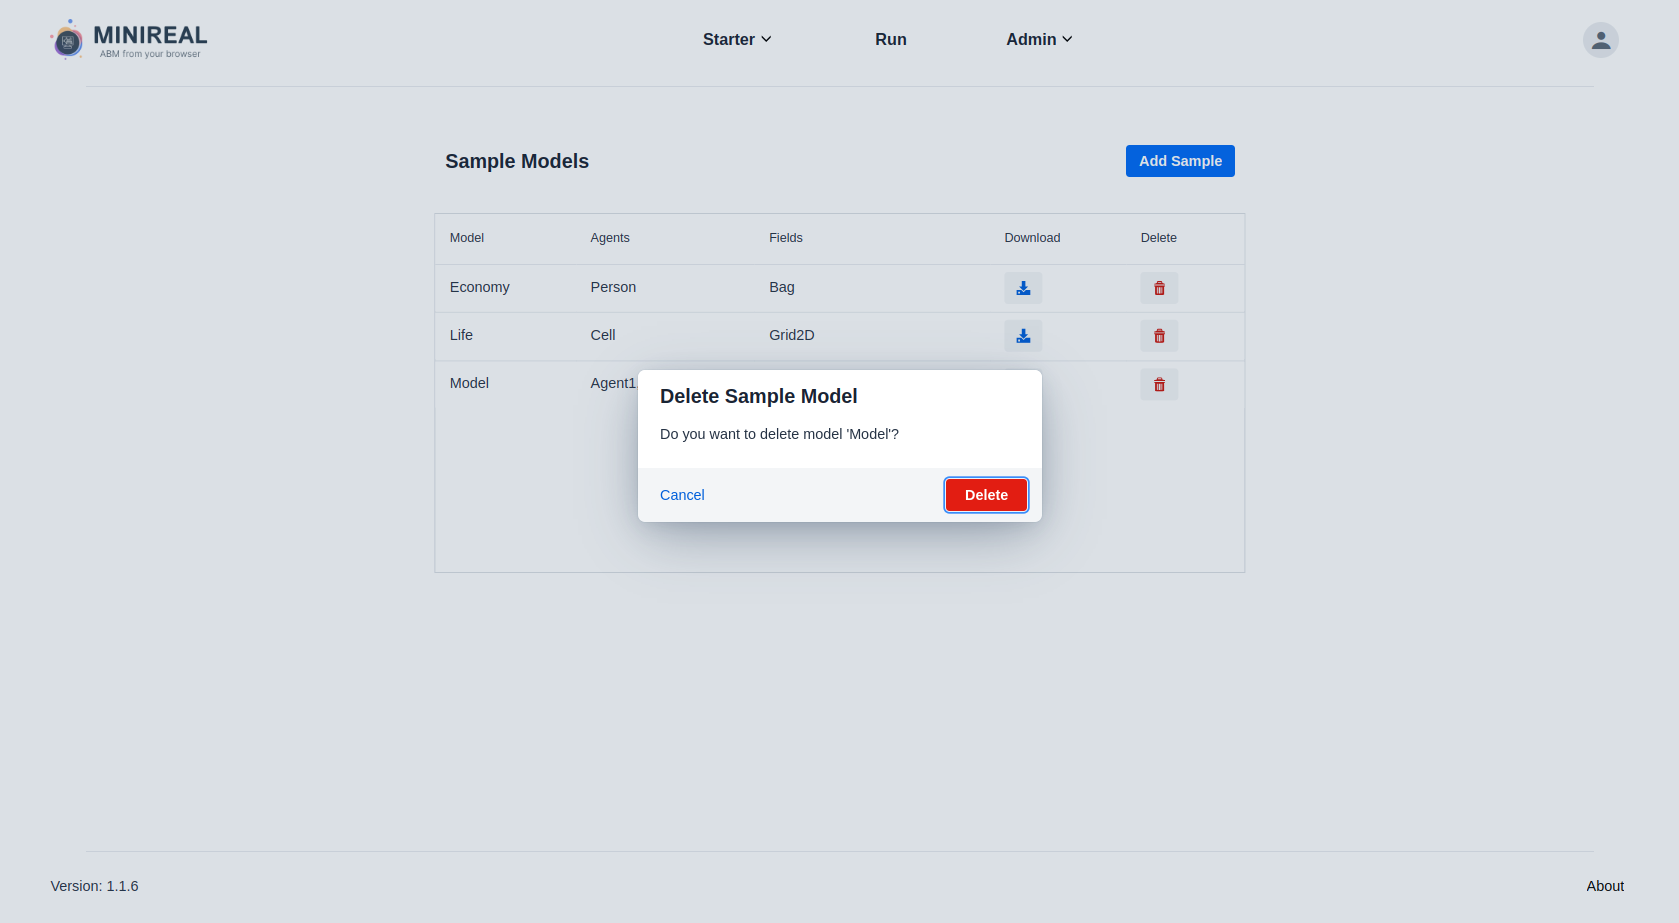Click the Add Sample button
Image resolution: width=1679 pixels, height=923 pixels.
pyautogui.click(x=1180, y=161)
